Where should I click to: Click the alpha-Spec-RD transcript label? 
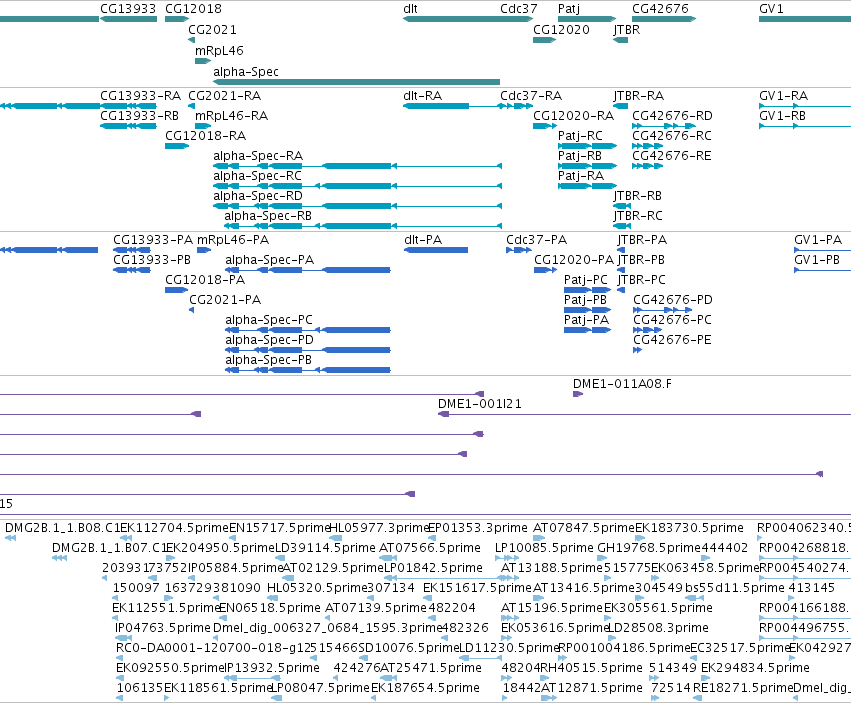tap(258, 196)
